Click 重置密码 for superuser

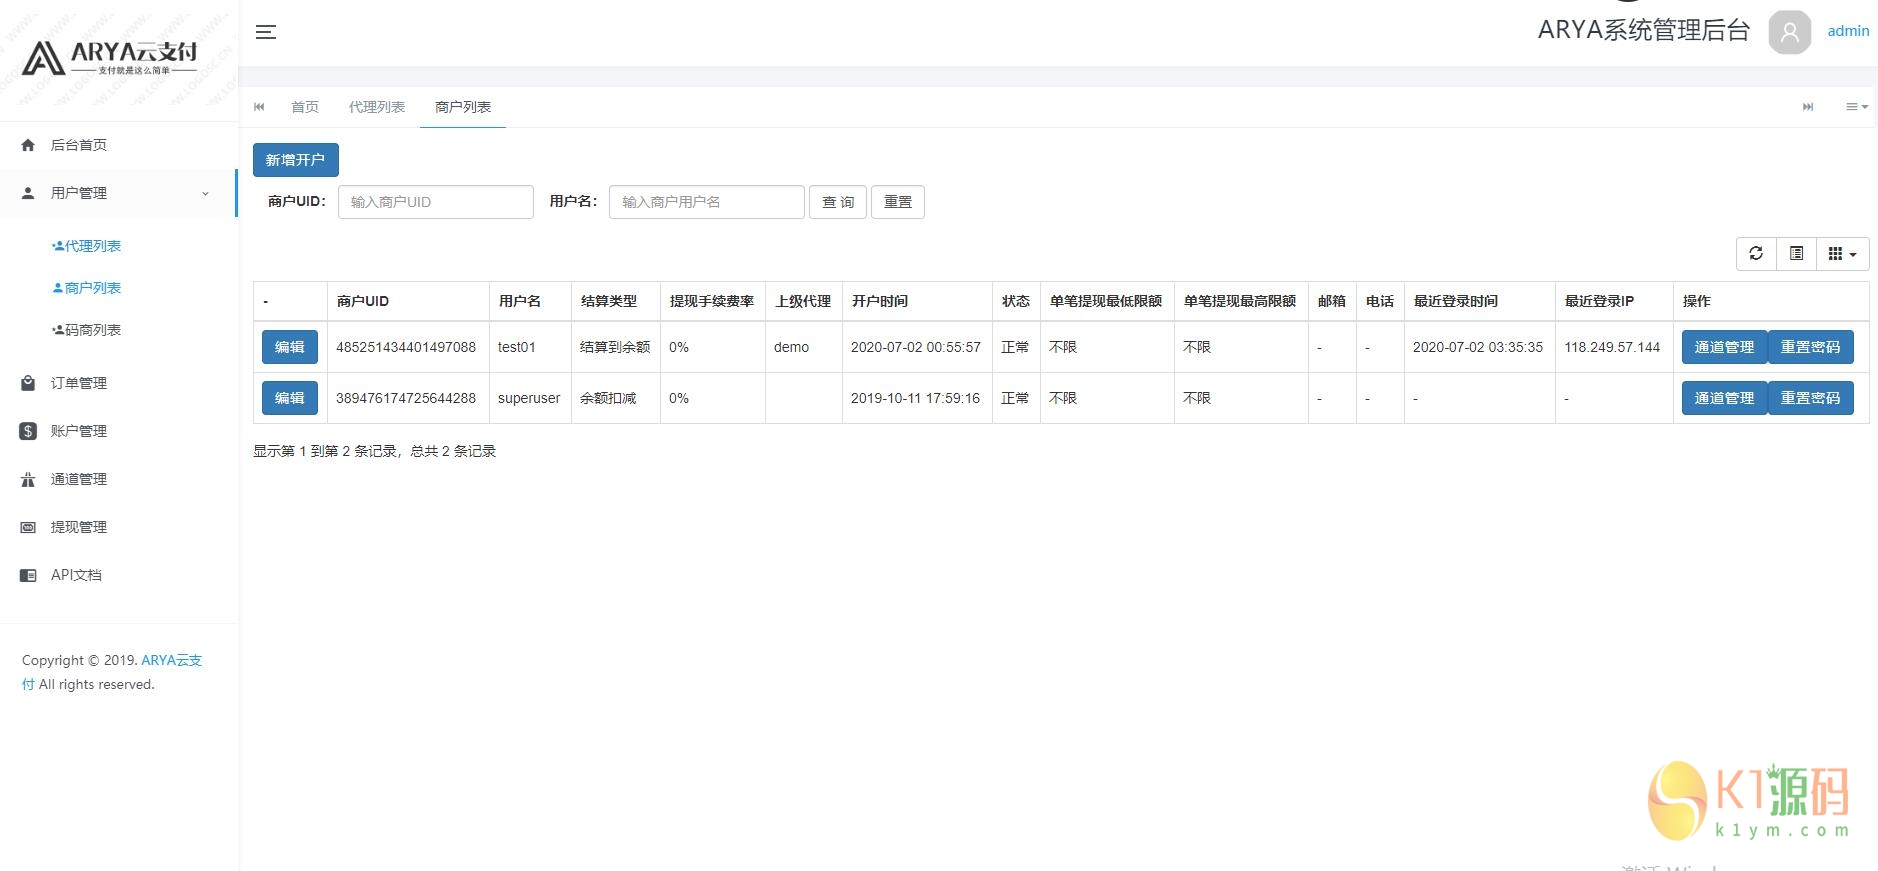(x=1811, y=398)
